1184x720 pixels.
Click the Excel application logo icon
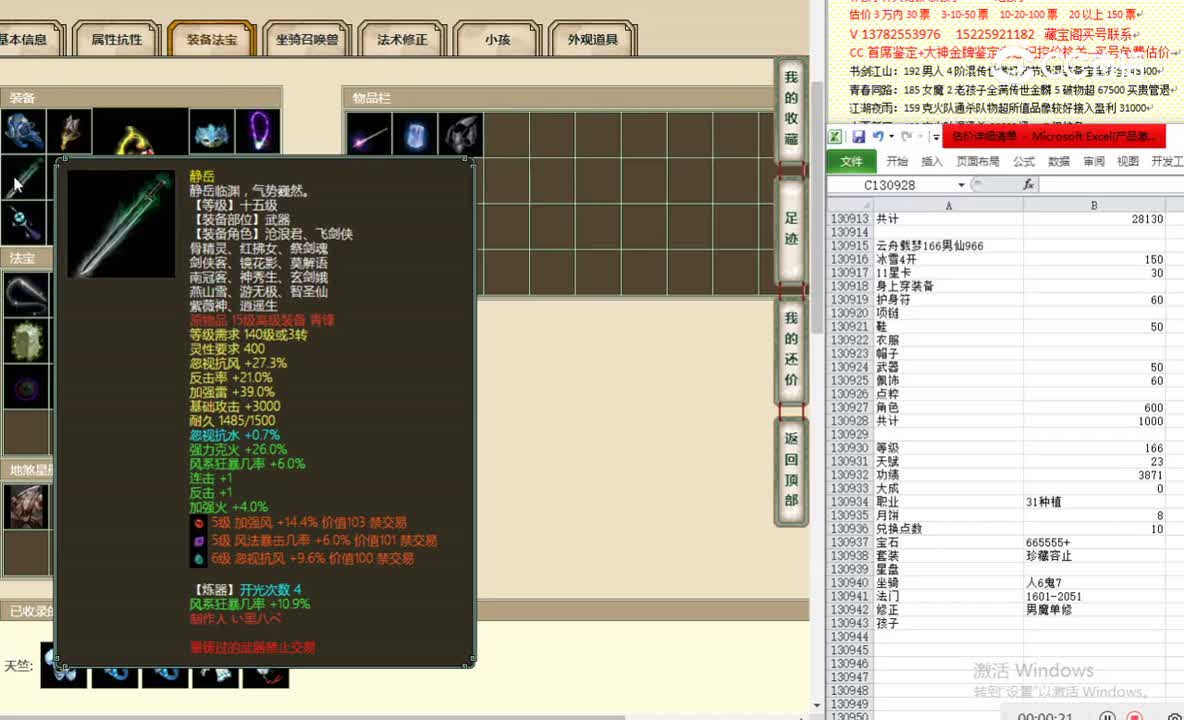pos(835,137)
